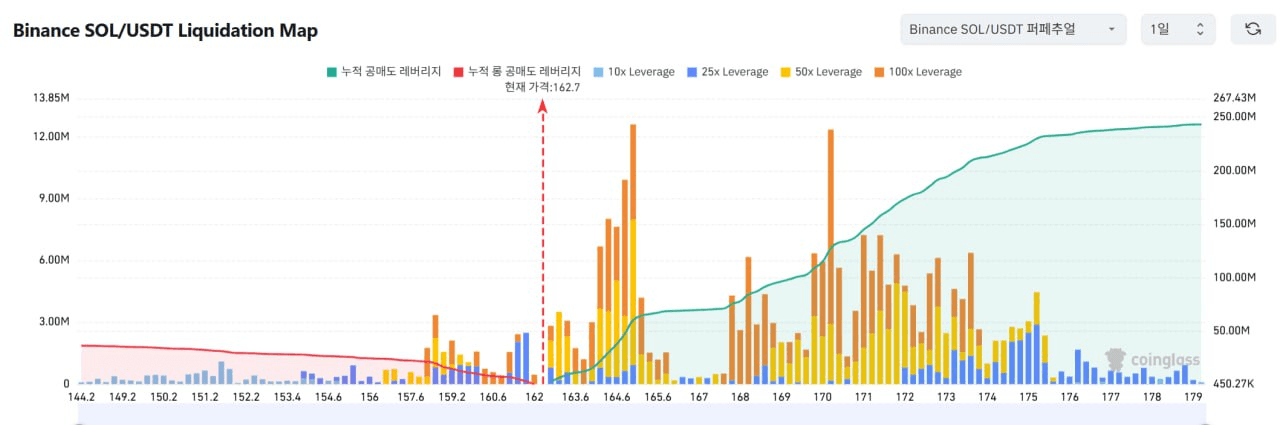Viewport: 1280px width, 425px height.
Task: Click the tall orange bar above 170
Action: tap(831, 226)
